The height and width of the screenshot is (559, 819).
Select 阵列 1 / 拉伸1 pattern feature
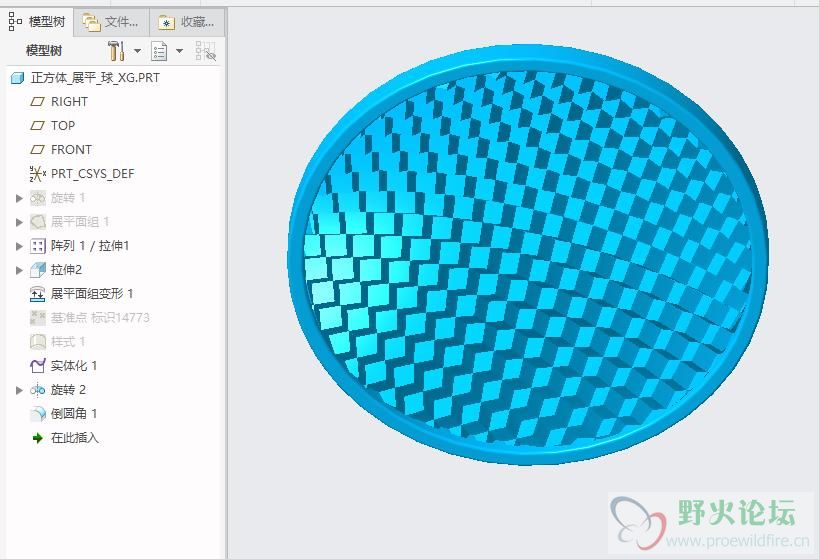[x=90, y=246]
